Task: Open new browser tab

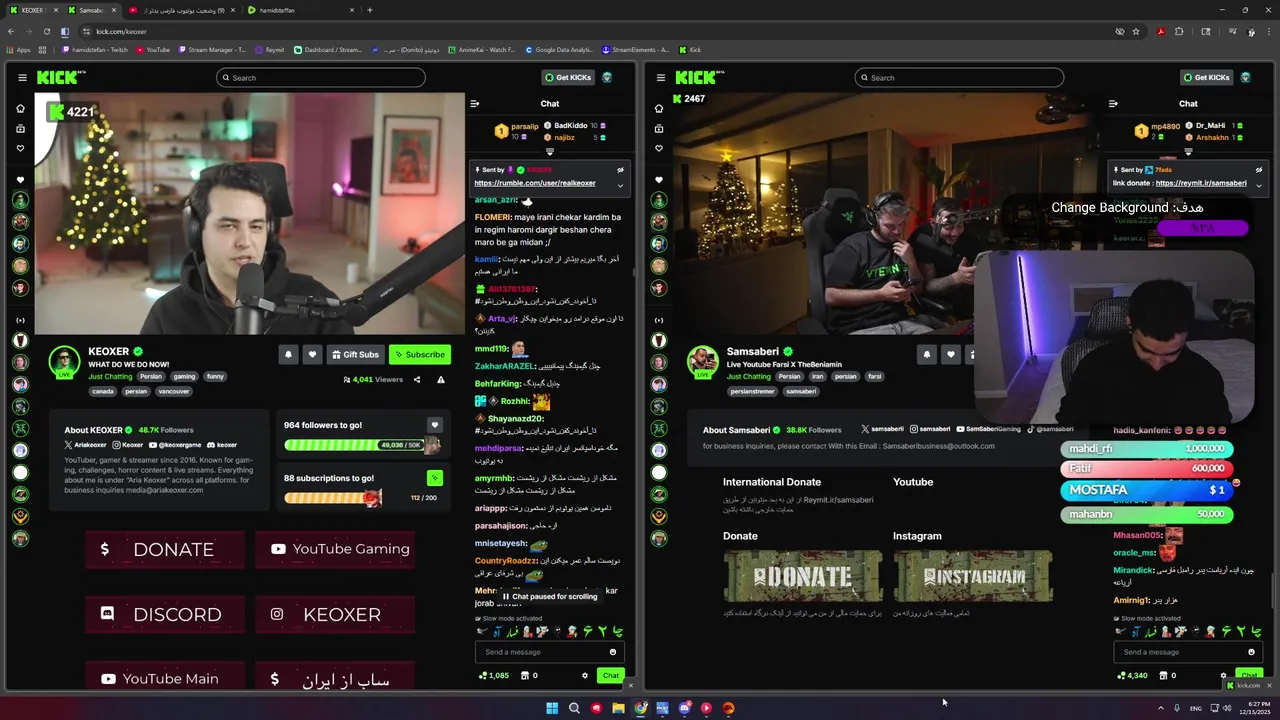Action: pos(370,10)
